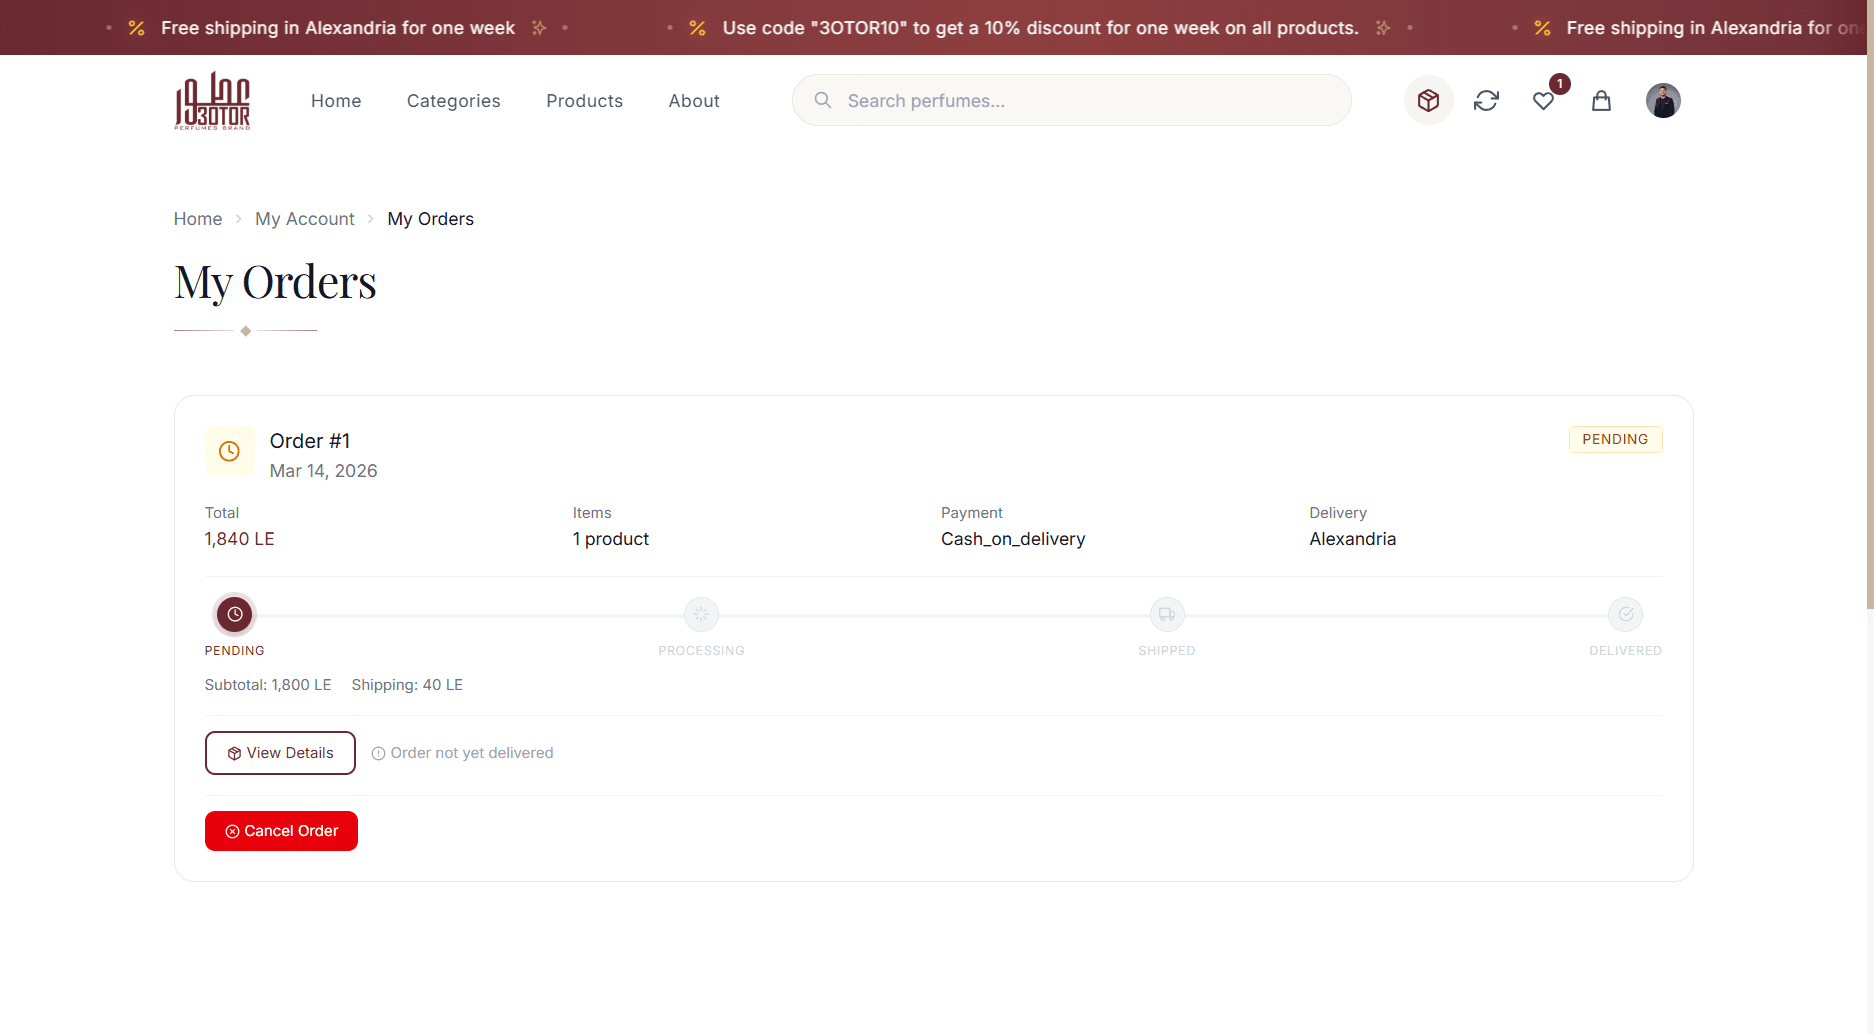Click the Shipped truck step marker
The width and height of the screenshot is (1874, 1034).
[x=1166, y=614]
